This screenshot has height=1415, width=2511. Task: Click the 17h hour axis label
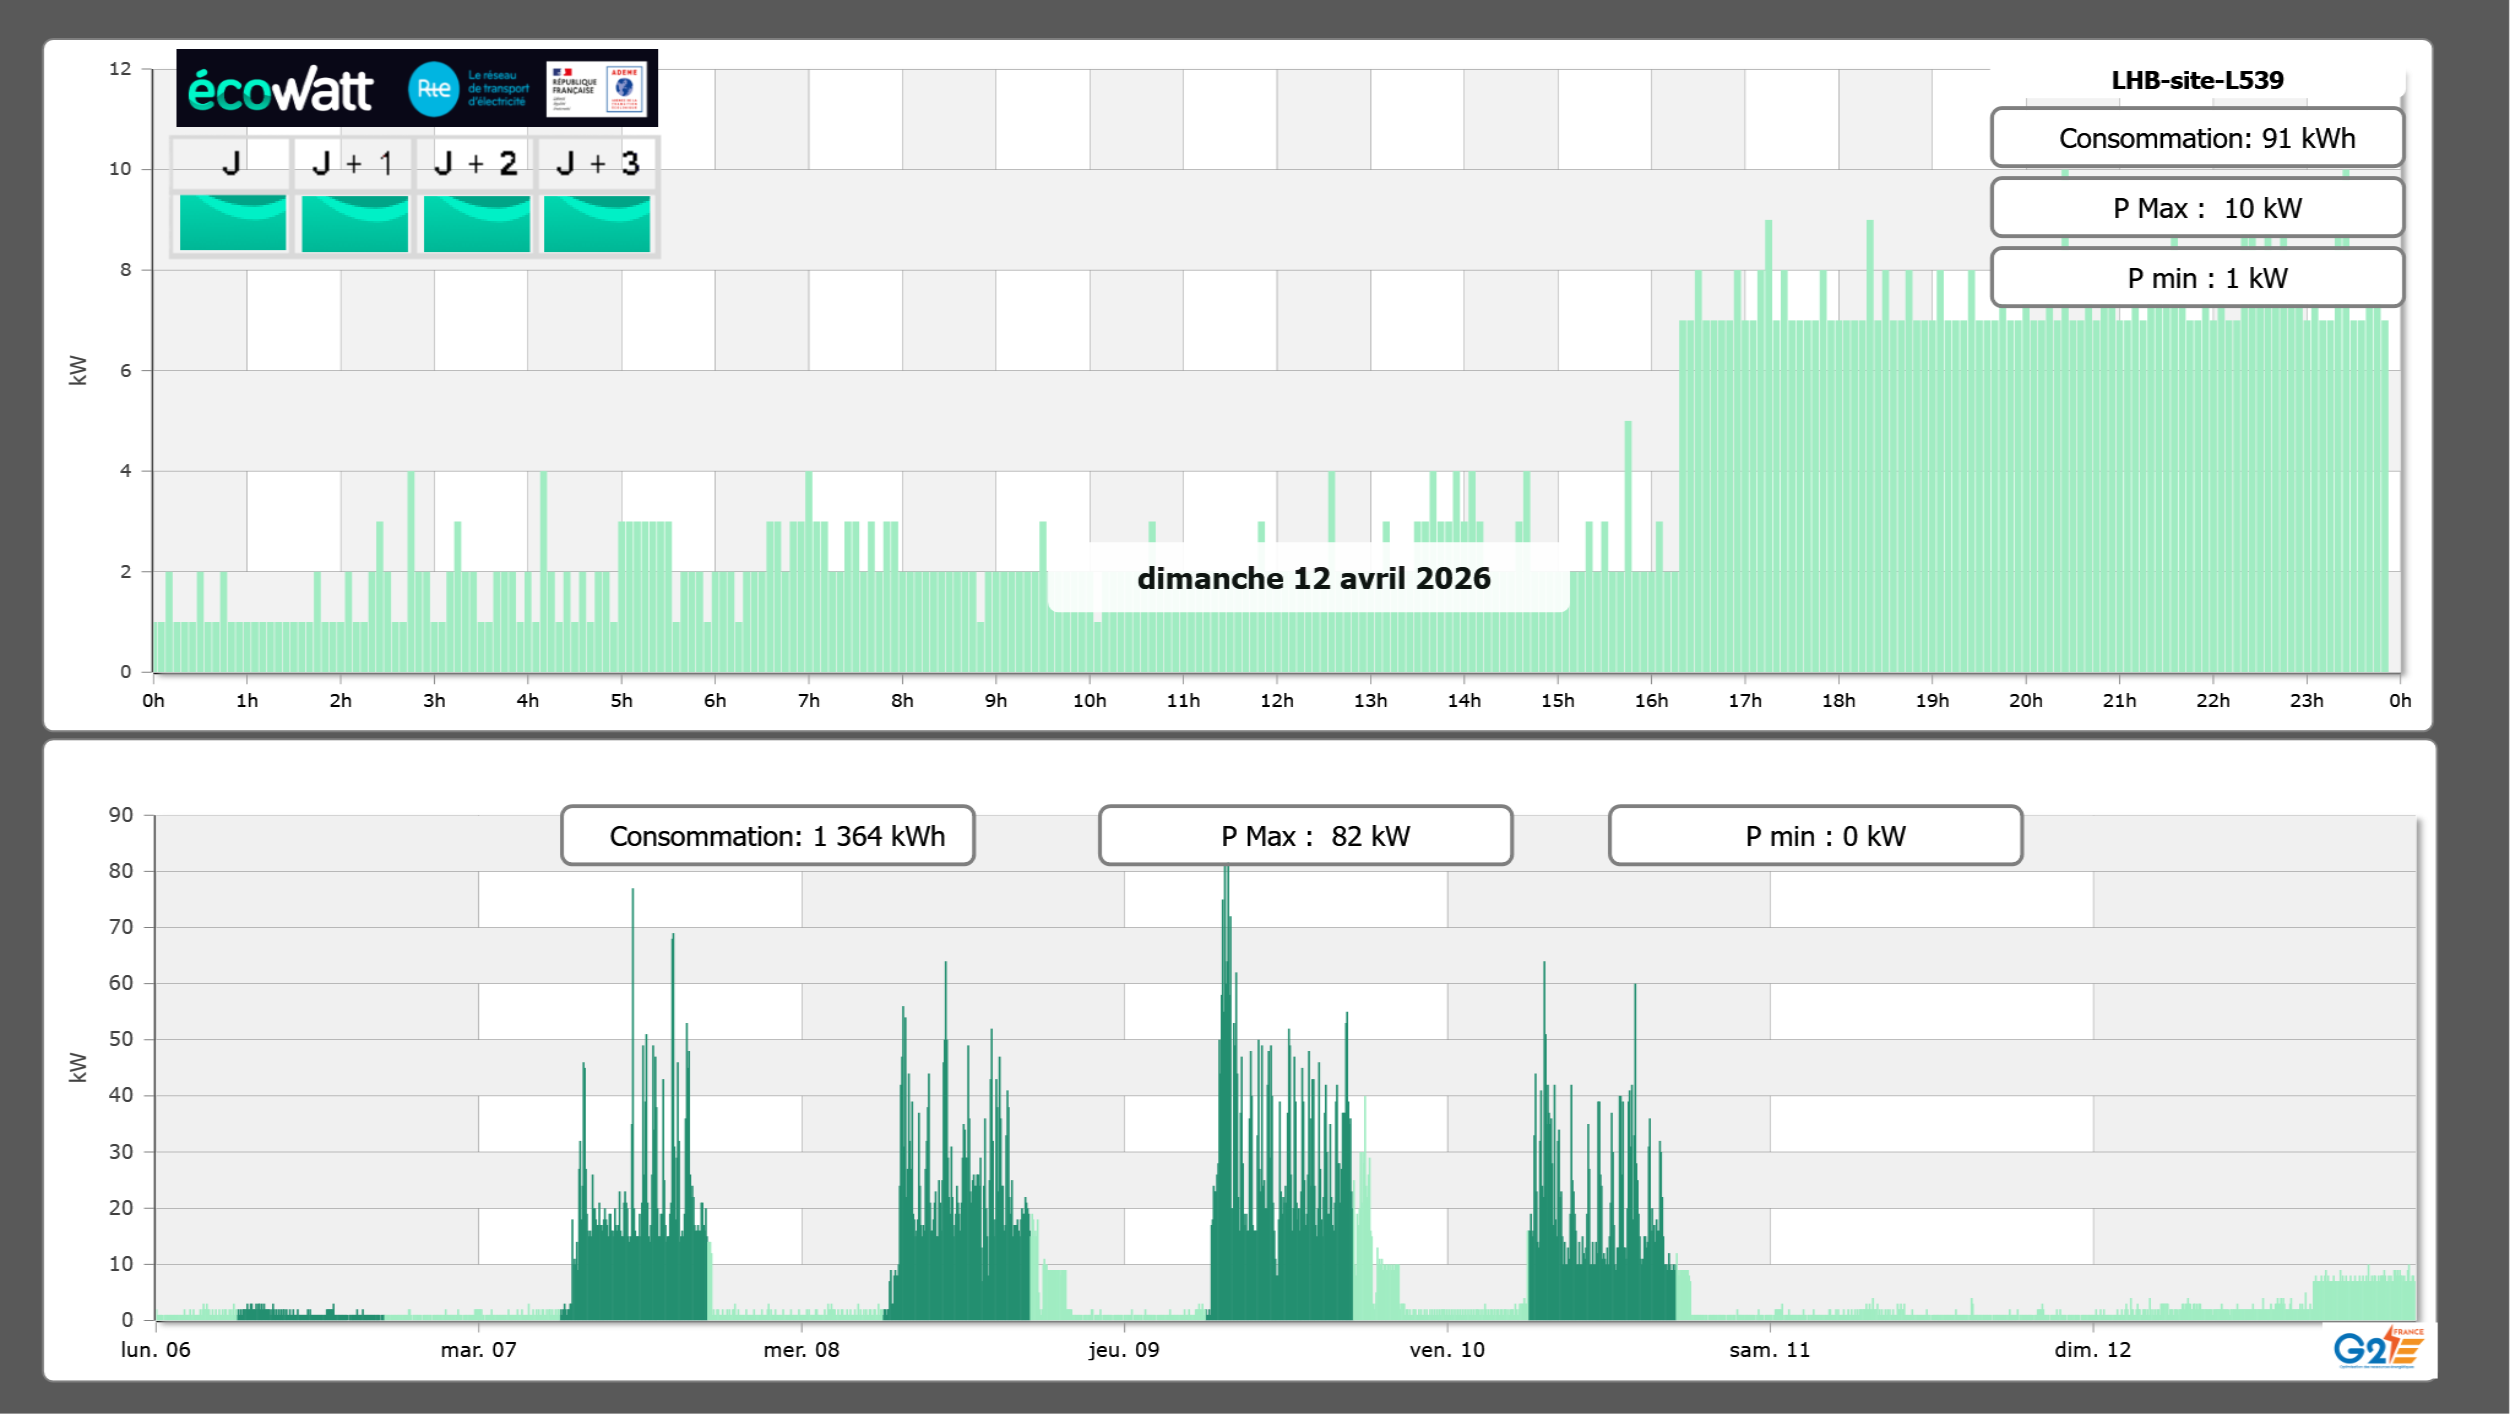[1744, 701]
